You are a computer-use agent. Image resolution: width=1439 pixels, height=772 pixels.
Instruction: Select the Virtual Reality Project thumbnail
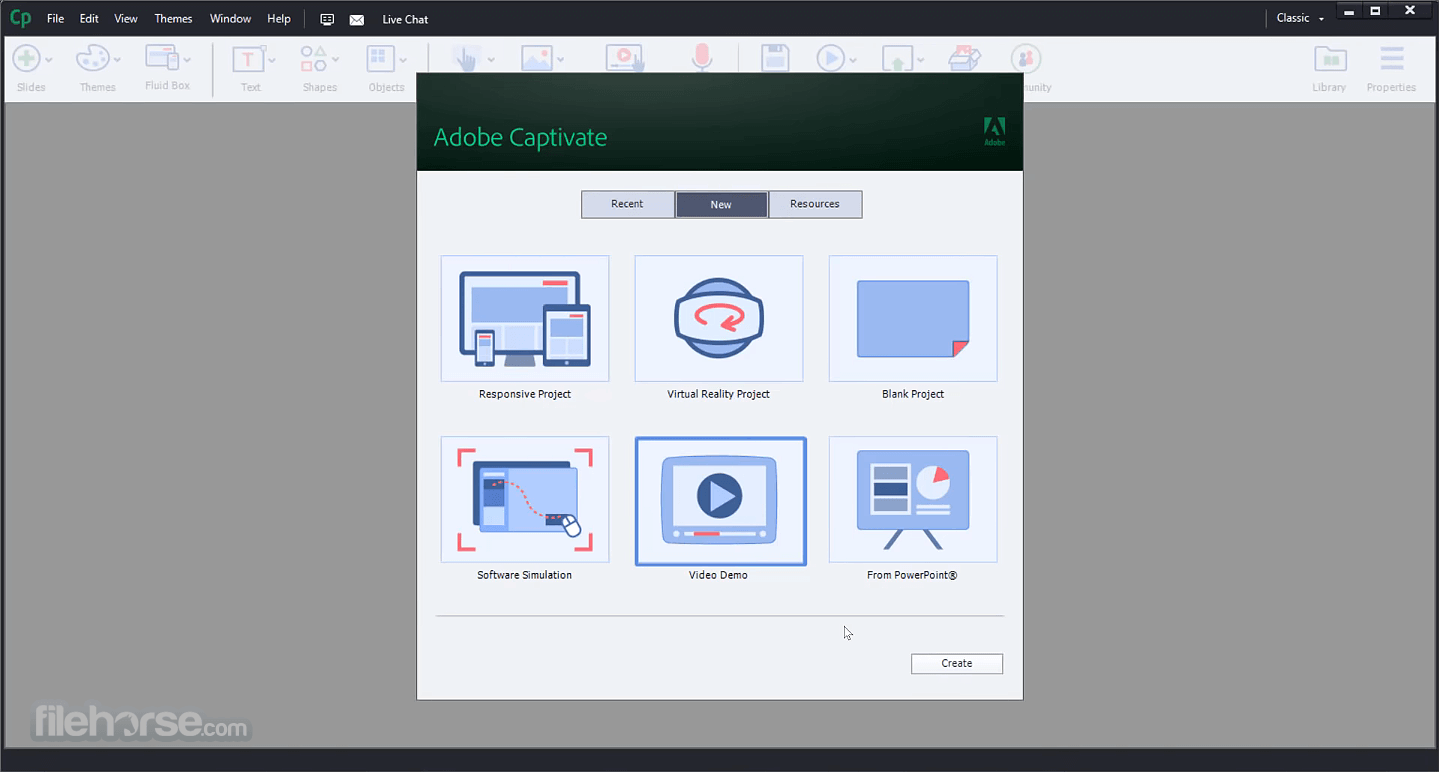[719, 318]
